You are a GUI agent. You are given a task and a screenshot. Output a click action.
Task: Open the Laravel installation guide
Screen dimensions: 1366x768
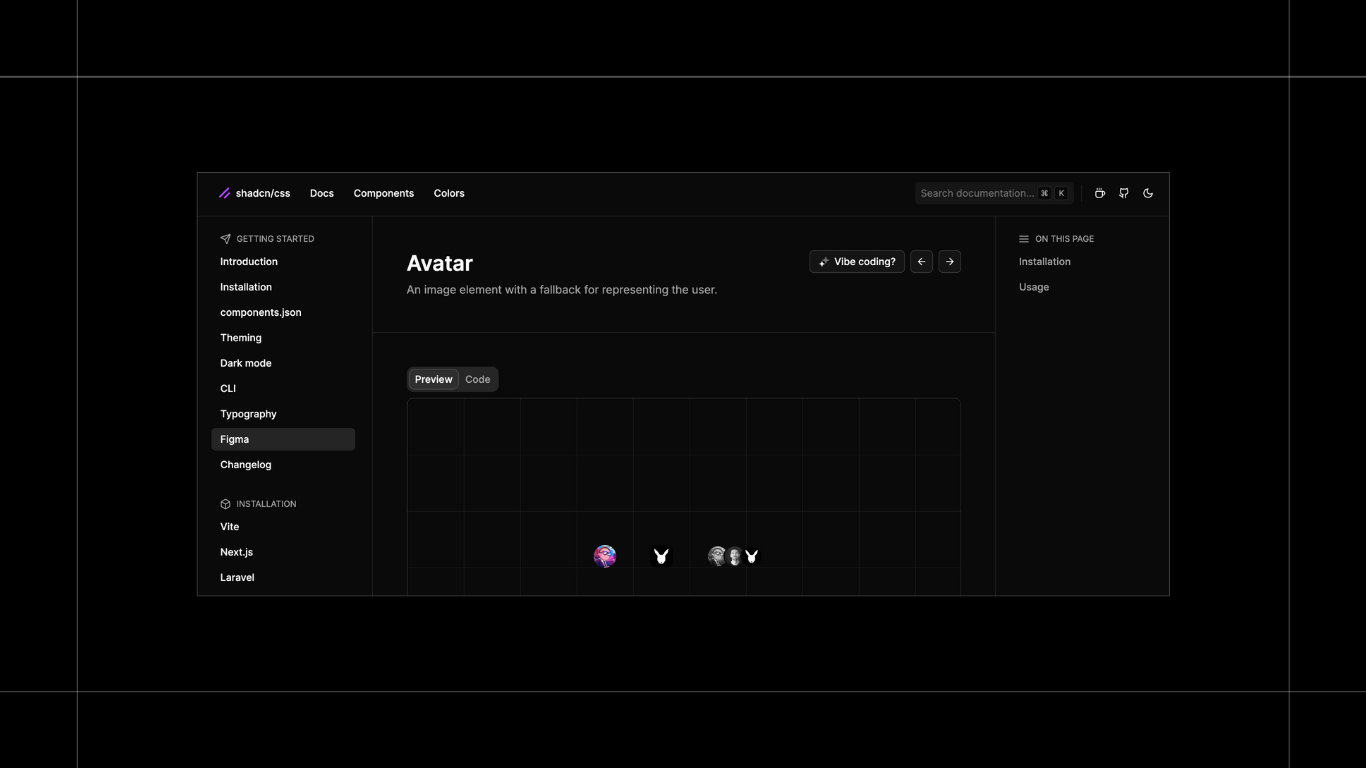click(237, 577)
